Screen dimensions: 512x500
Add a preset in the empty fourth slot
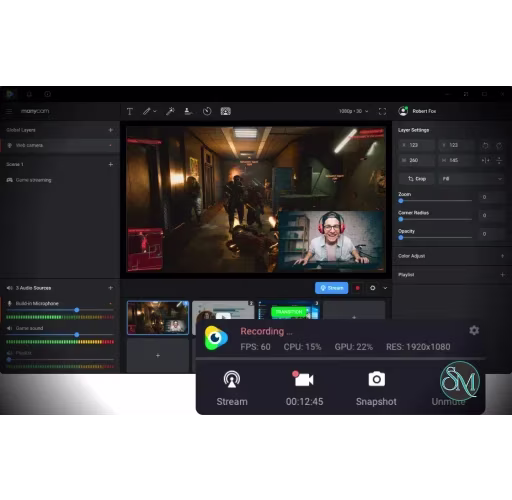(x=354, y=310)
